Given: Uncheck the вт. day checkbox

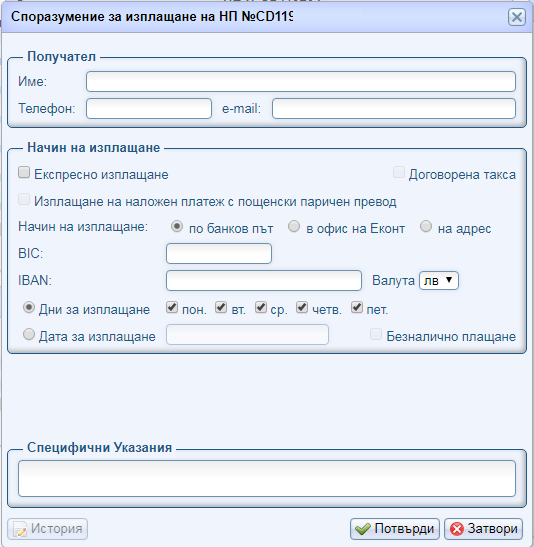Looking at the screenshot, I should (x=221, y=307).
